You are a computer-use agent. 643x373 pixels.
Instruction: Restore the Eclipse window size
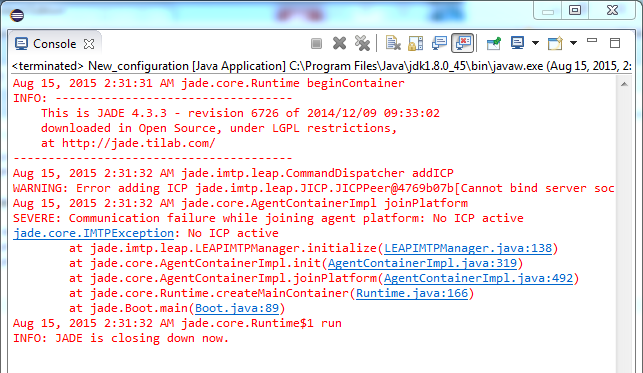point(575,10)
